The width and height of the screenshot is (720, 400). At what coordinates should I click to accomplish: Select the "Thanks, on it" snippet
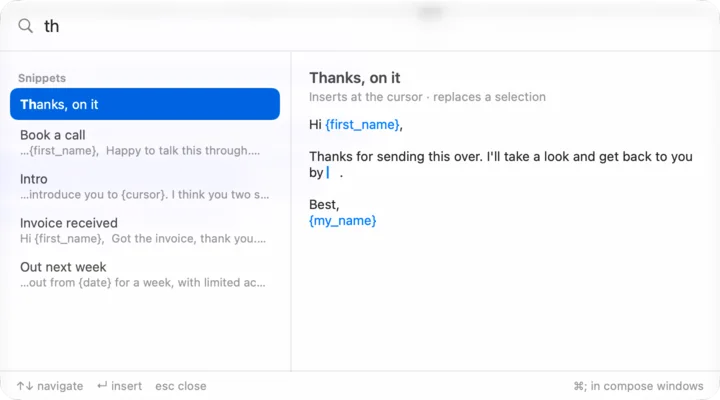tap(145, 104)
